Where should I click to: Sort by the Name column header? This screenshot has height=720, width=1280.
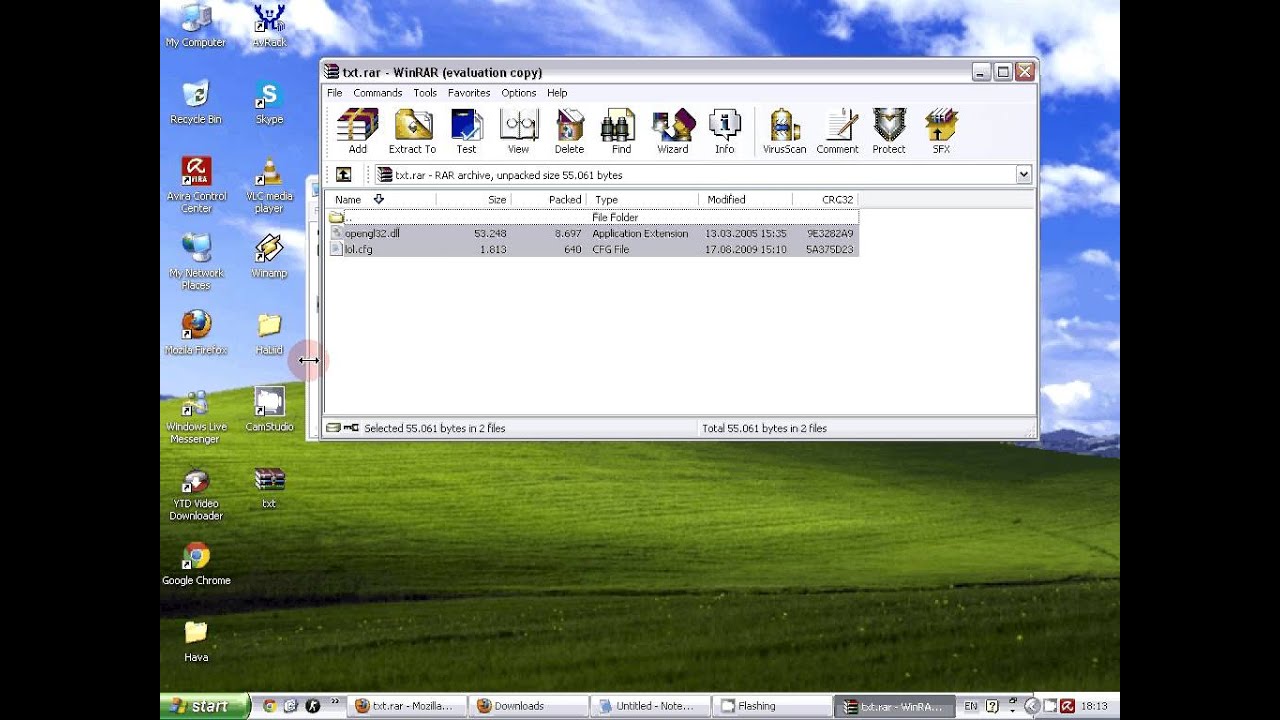(x=380, y=200)
